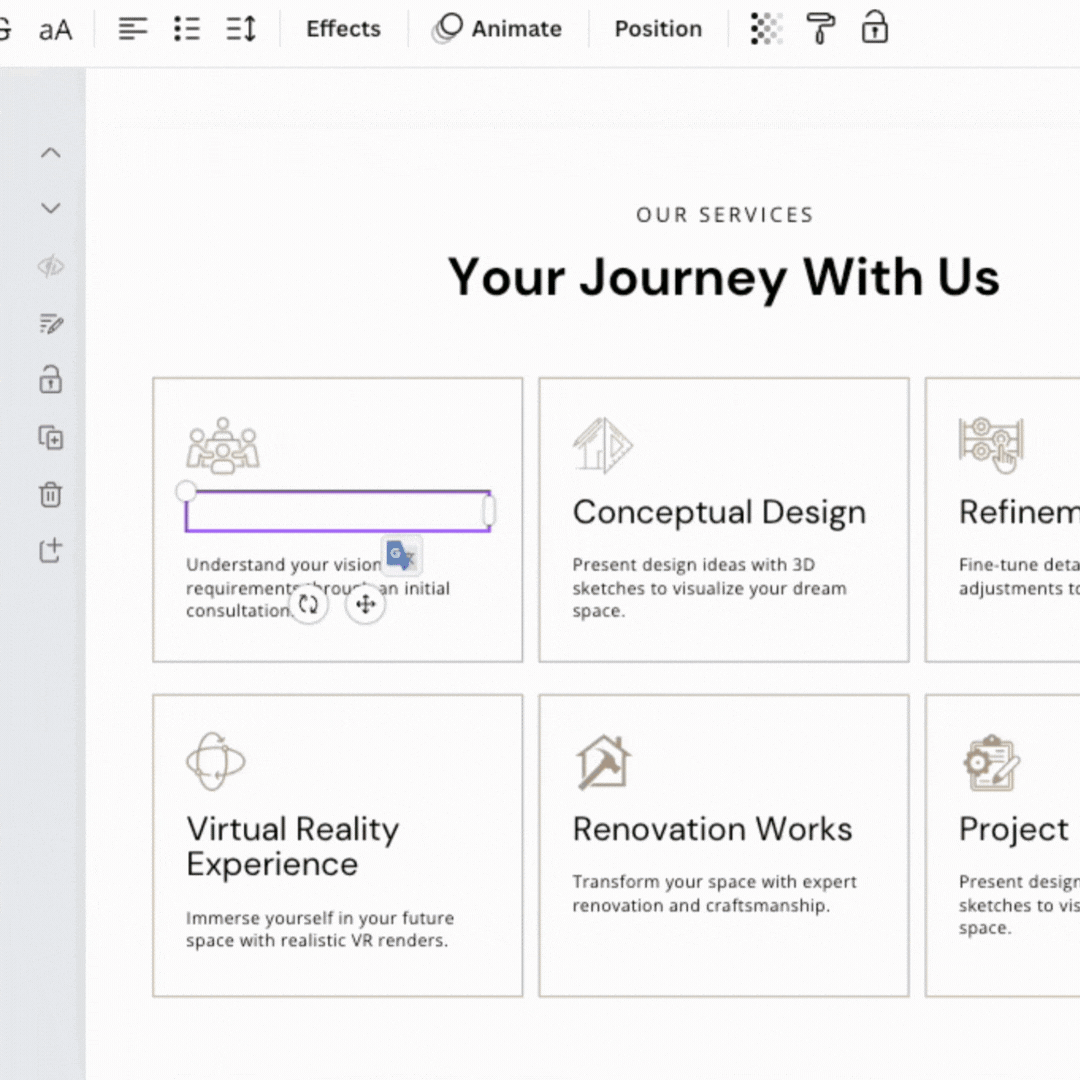
Task: Add a new page via the sidebar icon
Action: pos(50,550)
